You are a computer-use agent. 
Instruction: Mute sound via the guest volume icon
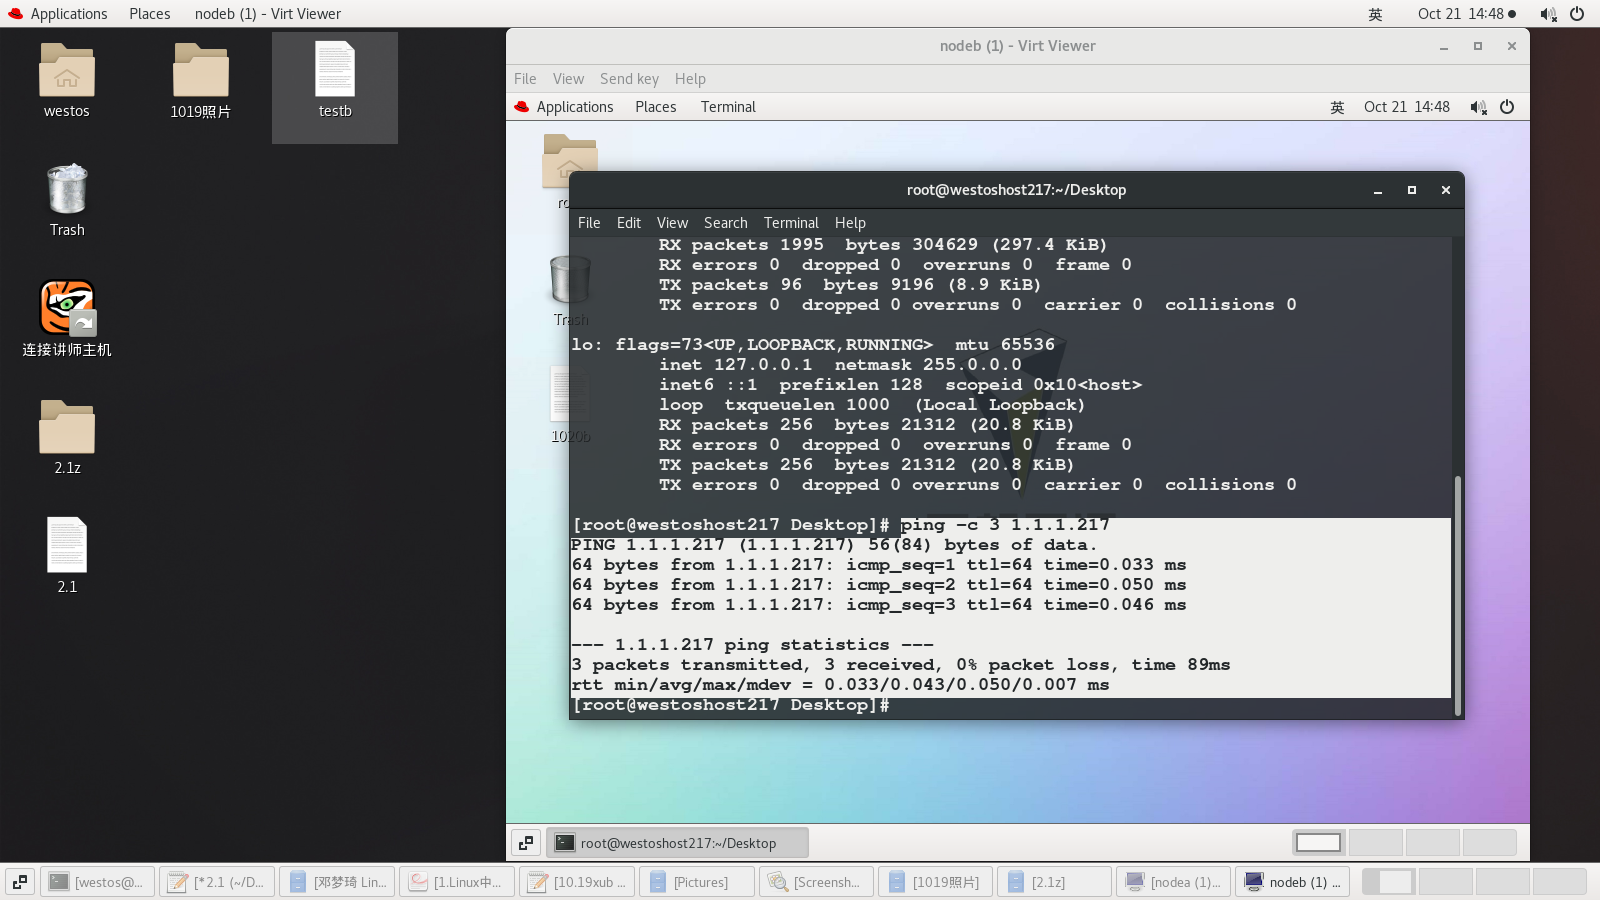click(x=1478, y=107)
